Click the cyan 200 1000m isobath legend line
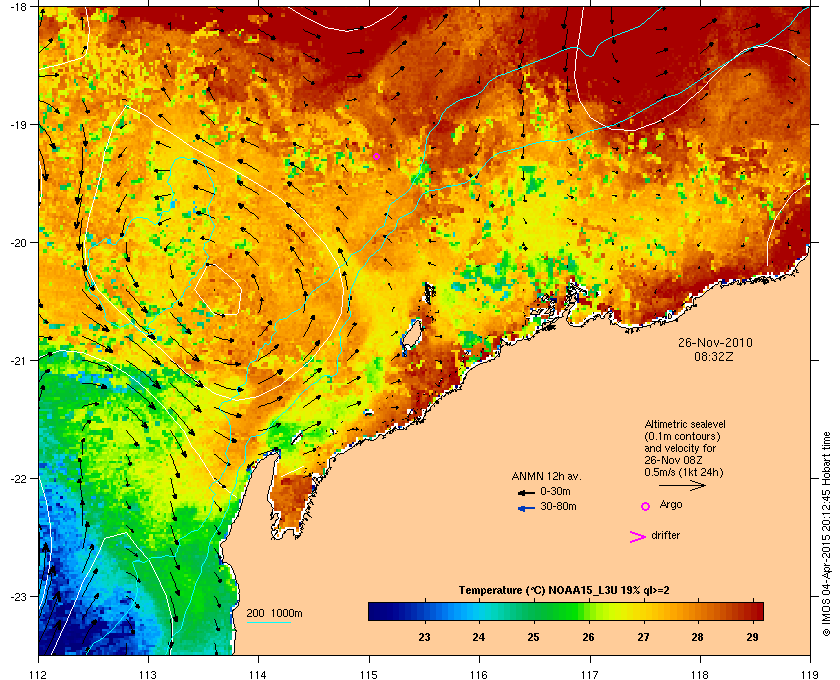 [x=268, y=623]
